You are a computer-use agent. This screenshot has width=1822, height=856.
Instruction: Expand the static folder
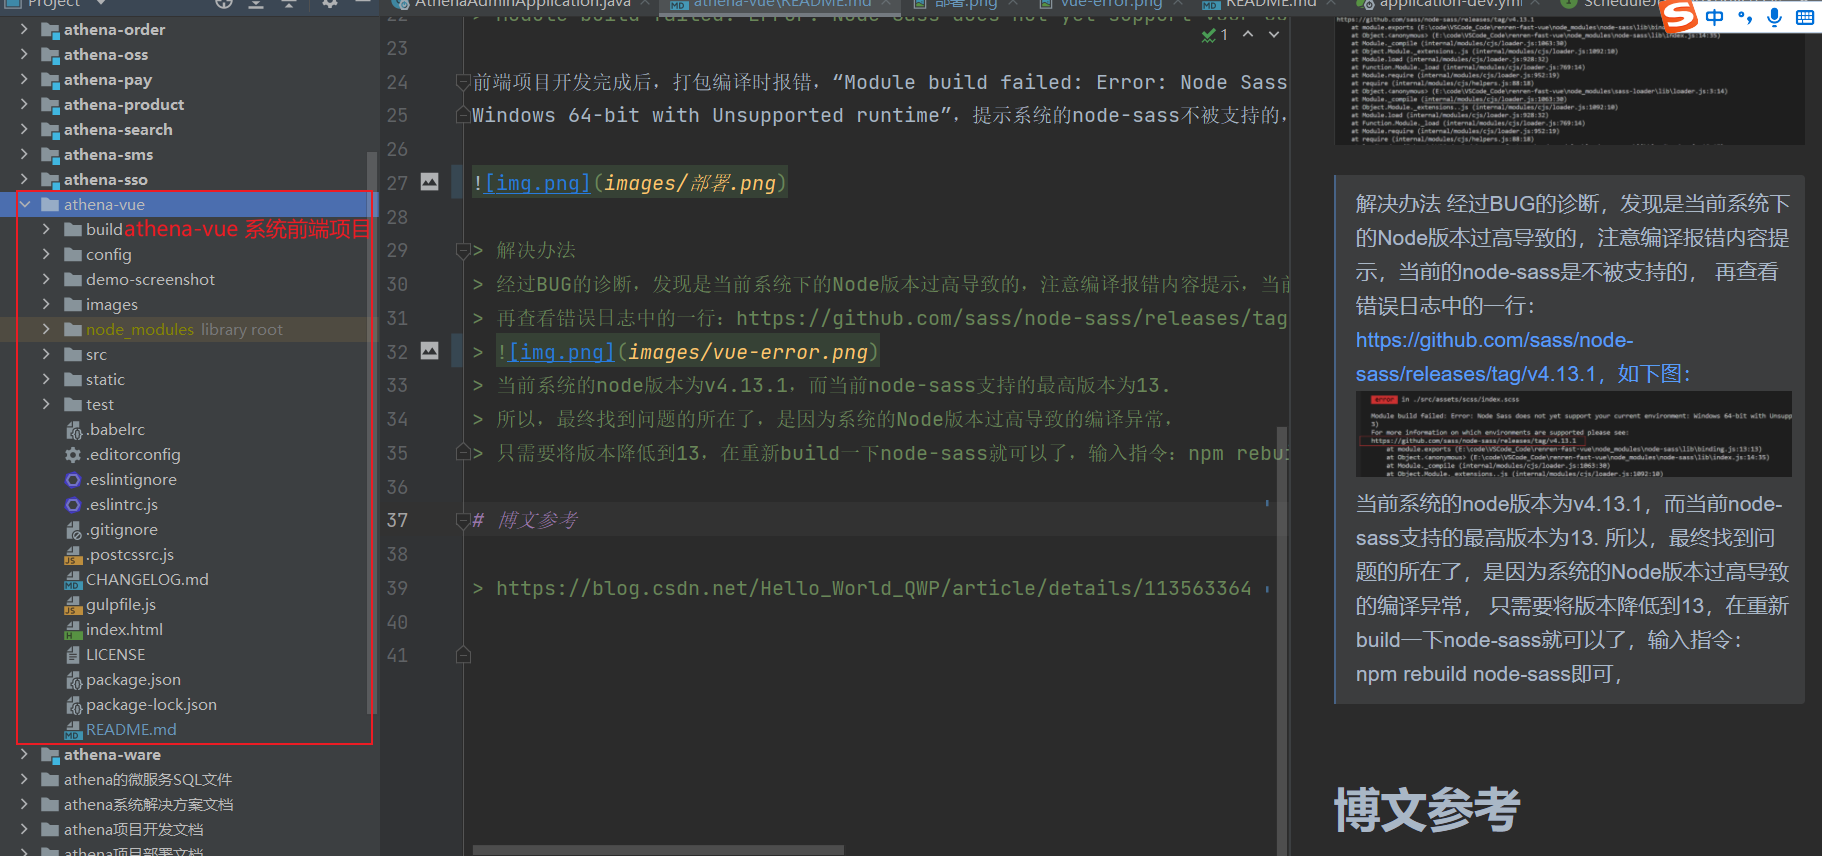pos(46,379)
